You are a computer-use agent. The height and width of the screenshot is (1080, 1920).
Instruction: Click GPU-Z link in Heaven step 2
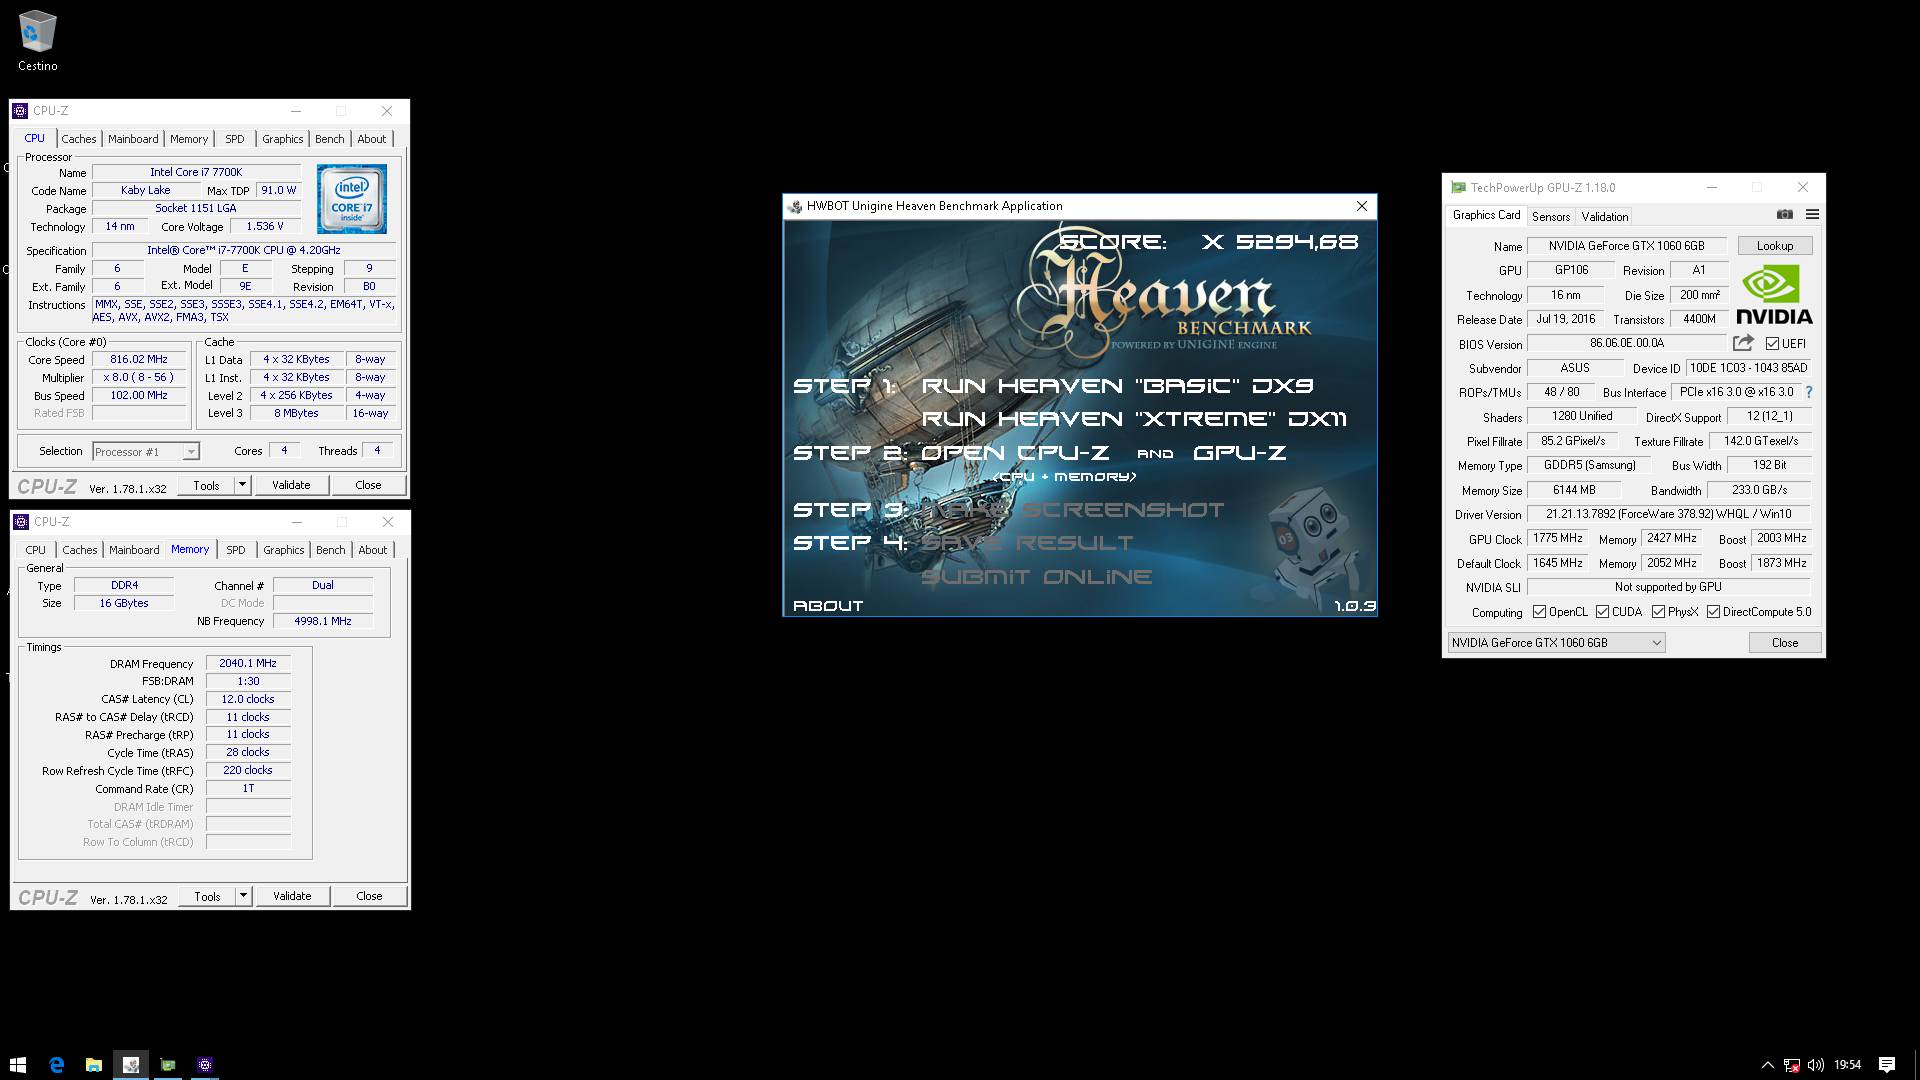click(x=1239, y=453)
